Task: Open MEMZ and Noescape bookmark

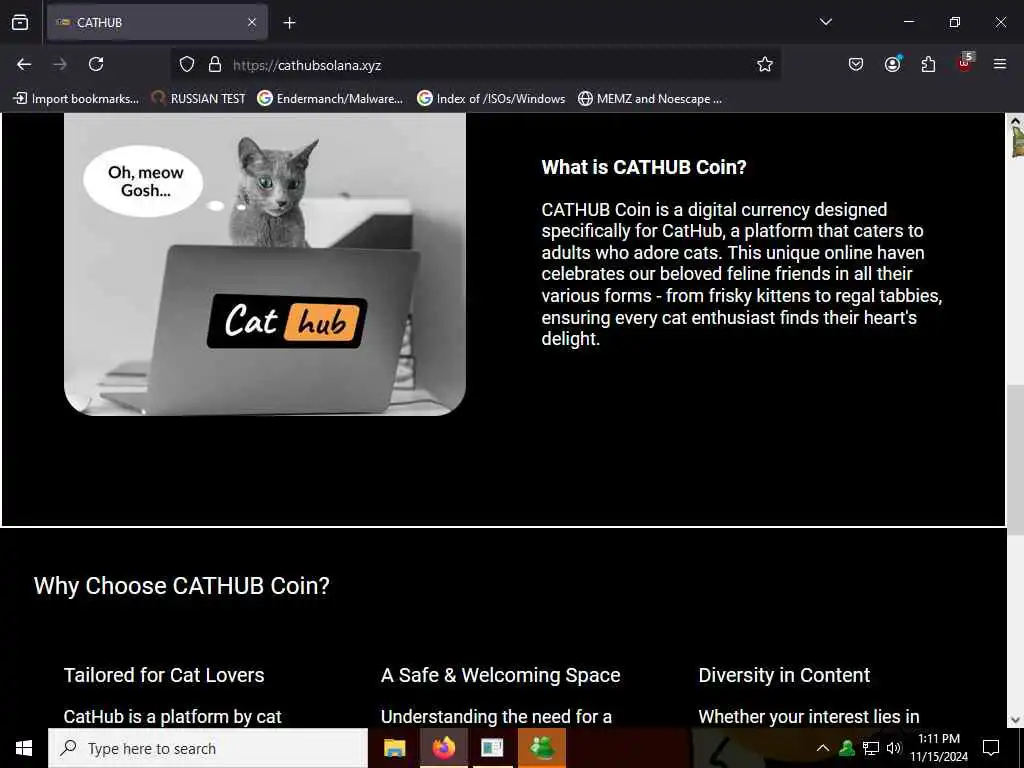Action: click(x=650, y=99)
